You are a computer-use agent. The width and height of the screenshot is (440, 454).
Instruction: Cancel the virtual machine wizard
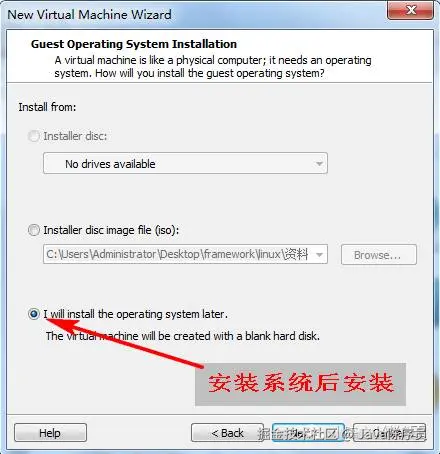coord(389,433)
